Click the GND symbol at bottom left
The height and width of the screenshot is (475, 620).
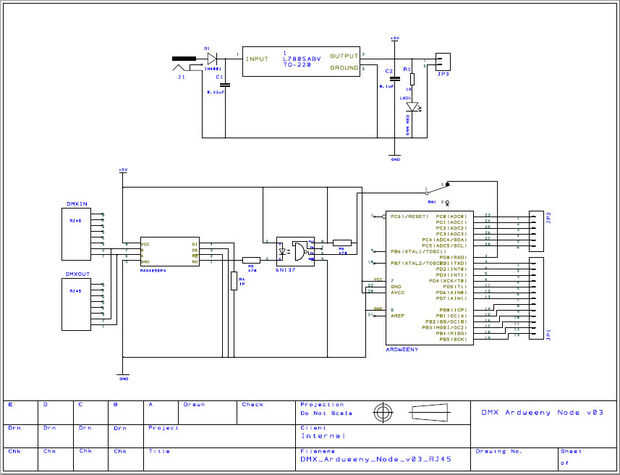coord(123,376)
